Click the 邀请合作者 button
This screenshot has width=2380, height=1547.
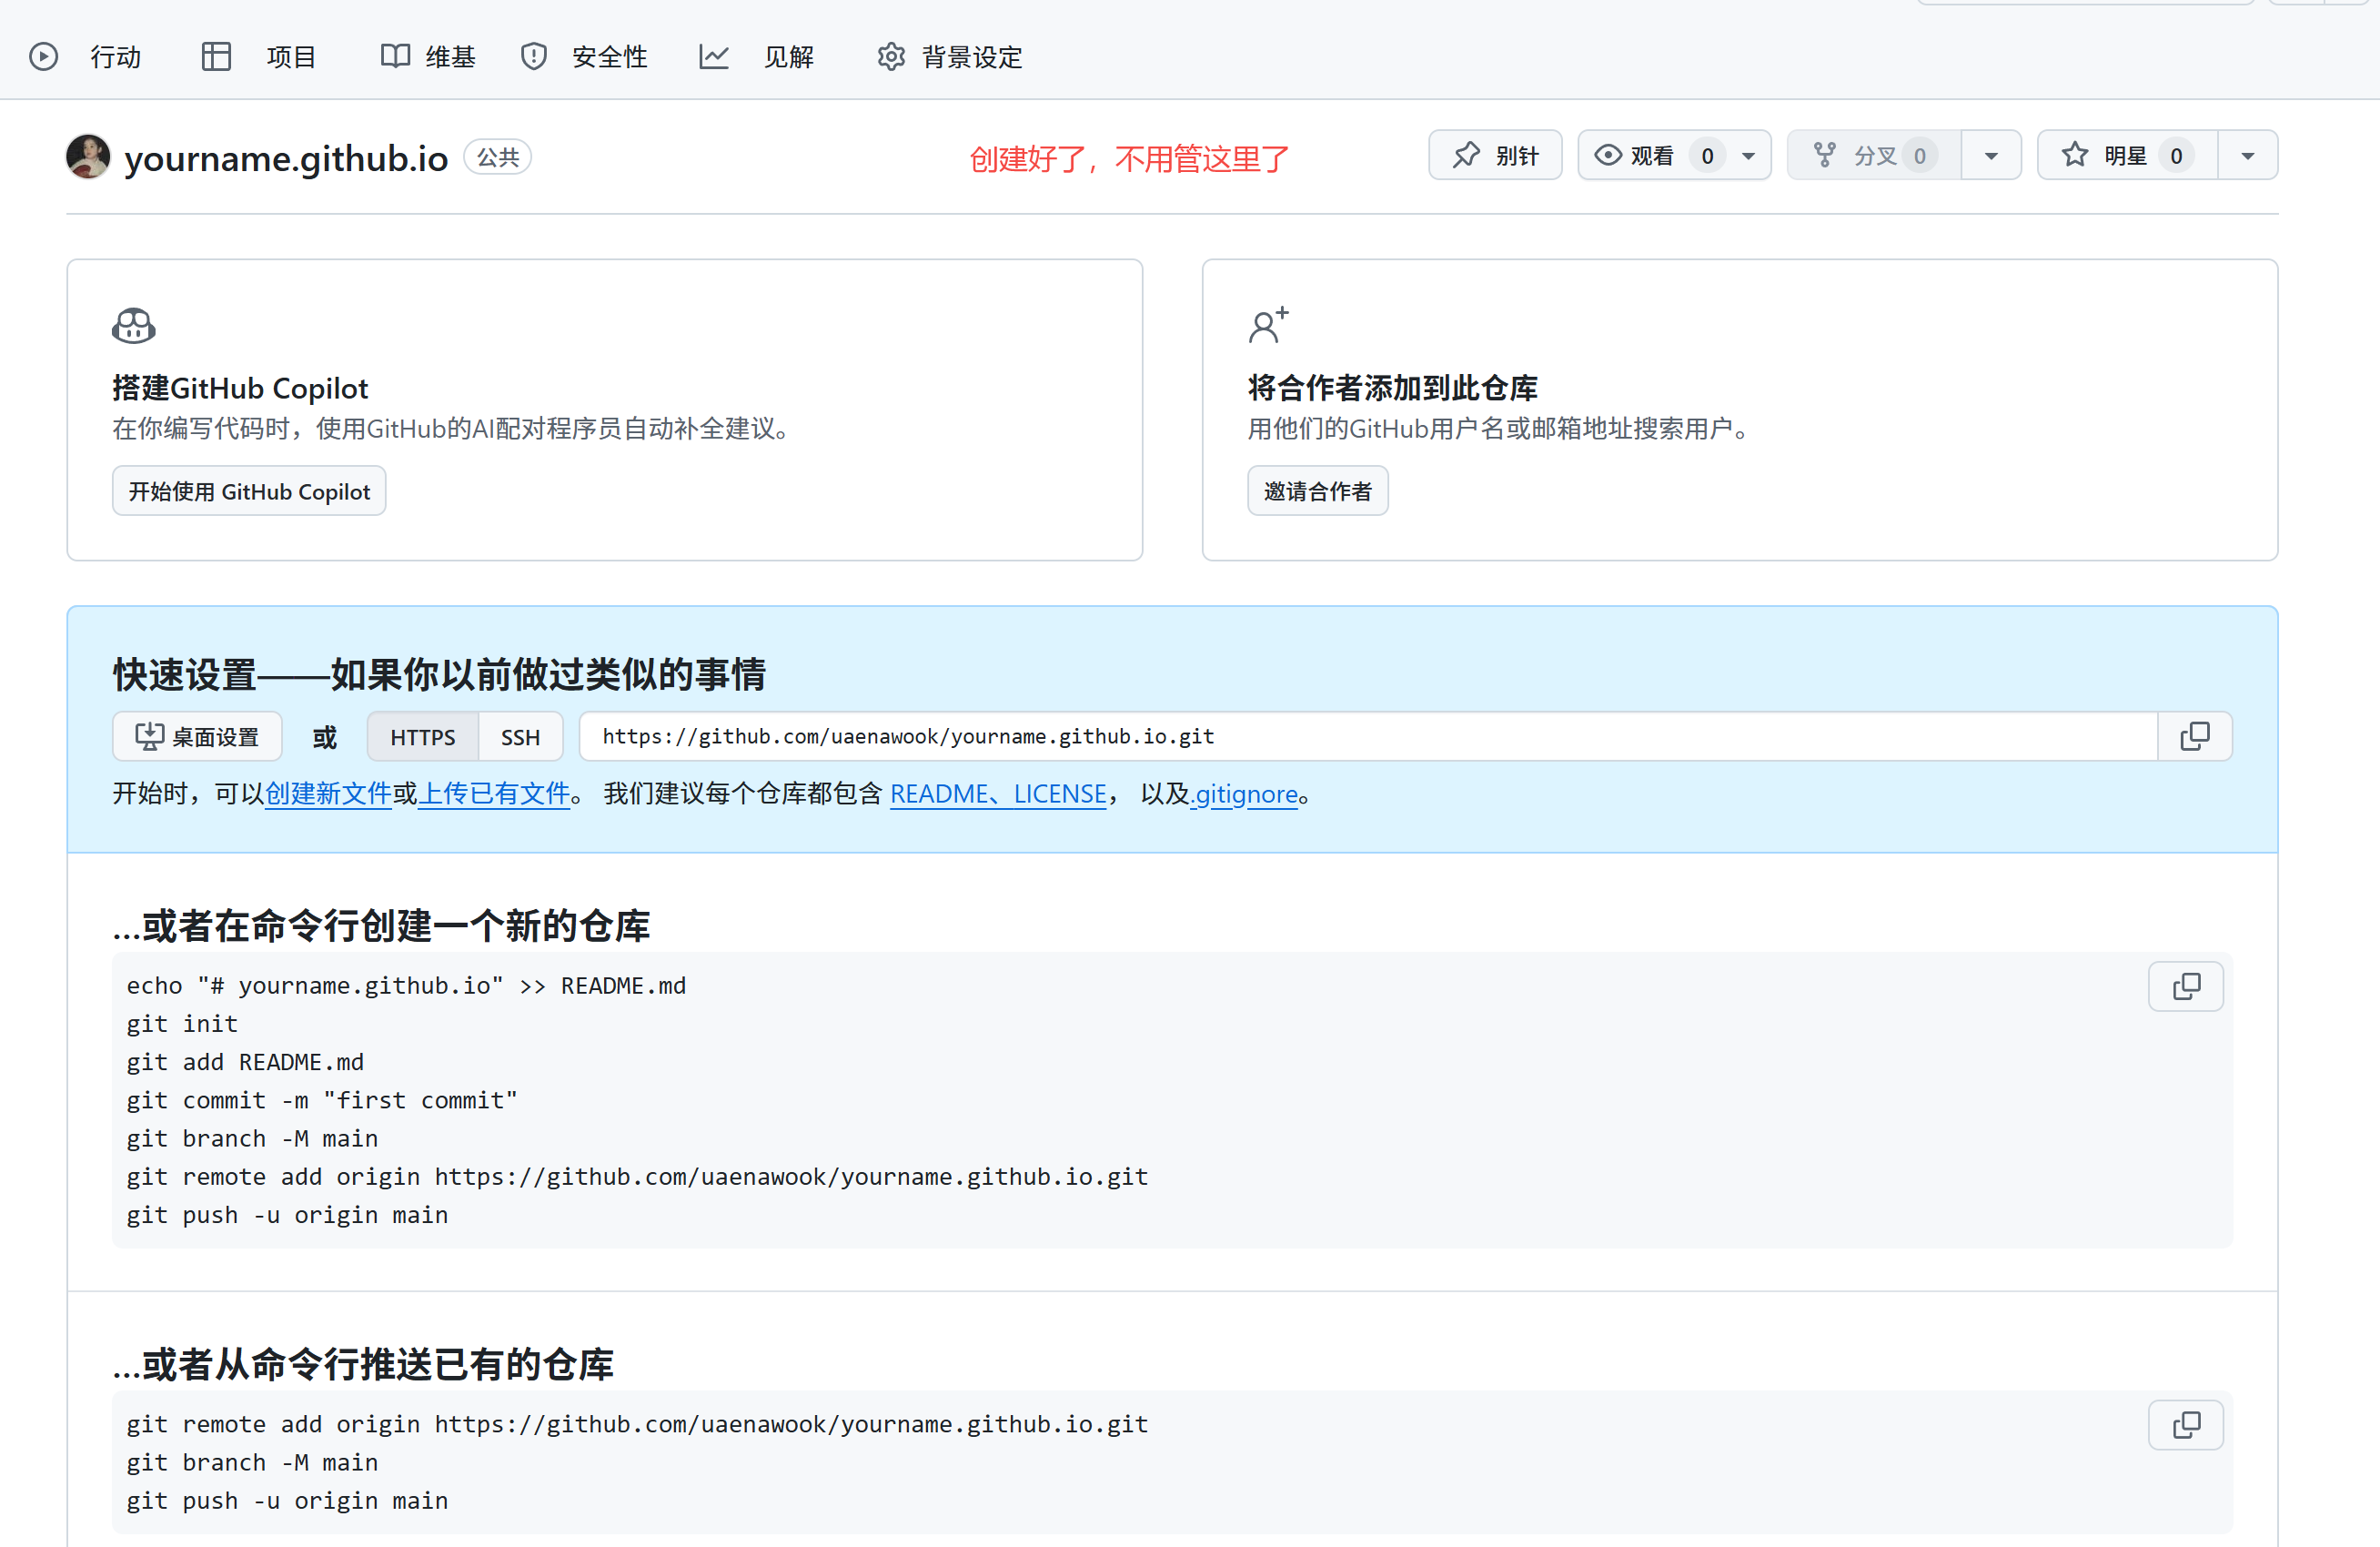point(1317,492)
